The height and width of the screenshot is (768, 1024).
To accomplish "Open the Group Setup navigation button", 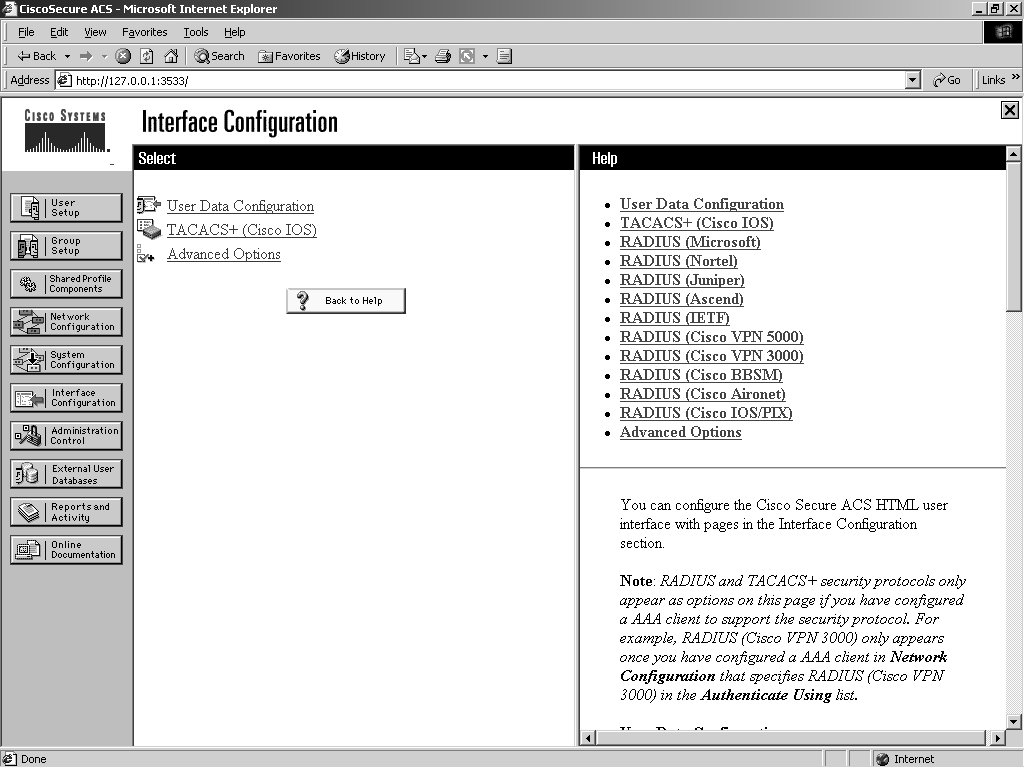I will pyautogui.click(x=66, y=246).
